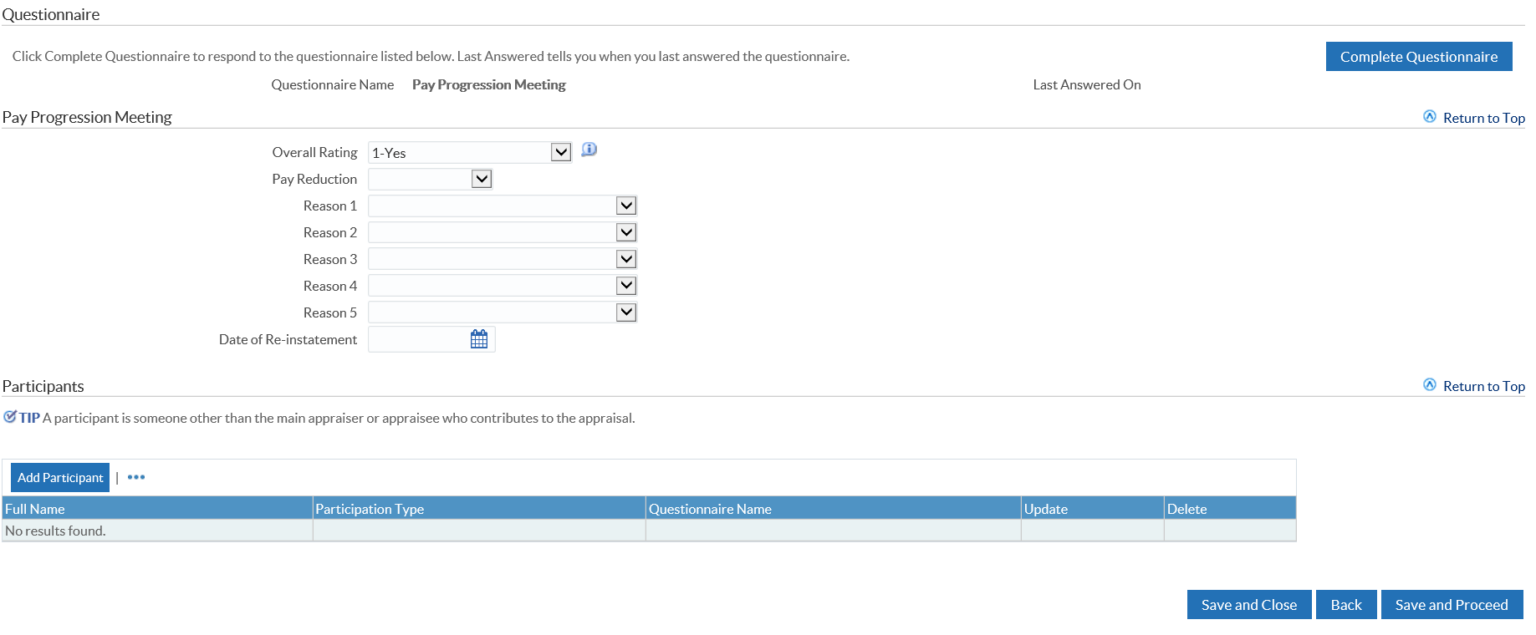Click Save and Close
The height and width of the screenshot is (635, 1536).
(x=1248, y=605)
